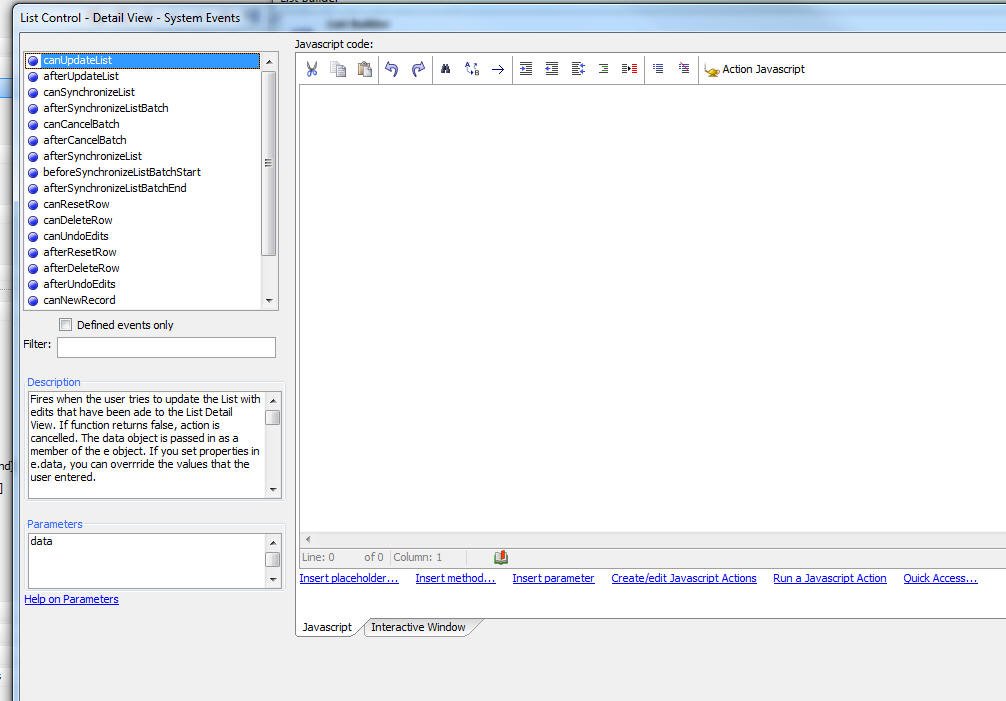Select the Javascript tab

tap(327, 627)
